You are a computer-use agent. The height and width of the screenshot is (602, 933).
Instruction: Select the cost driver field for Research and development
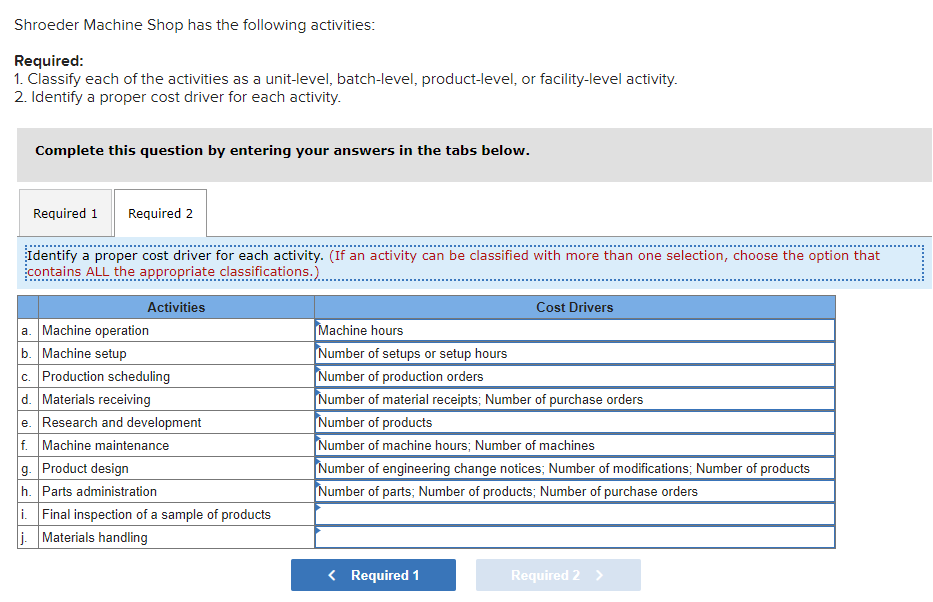coord(574,421)
